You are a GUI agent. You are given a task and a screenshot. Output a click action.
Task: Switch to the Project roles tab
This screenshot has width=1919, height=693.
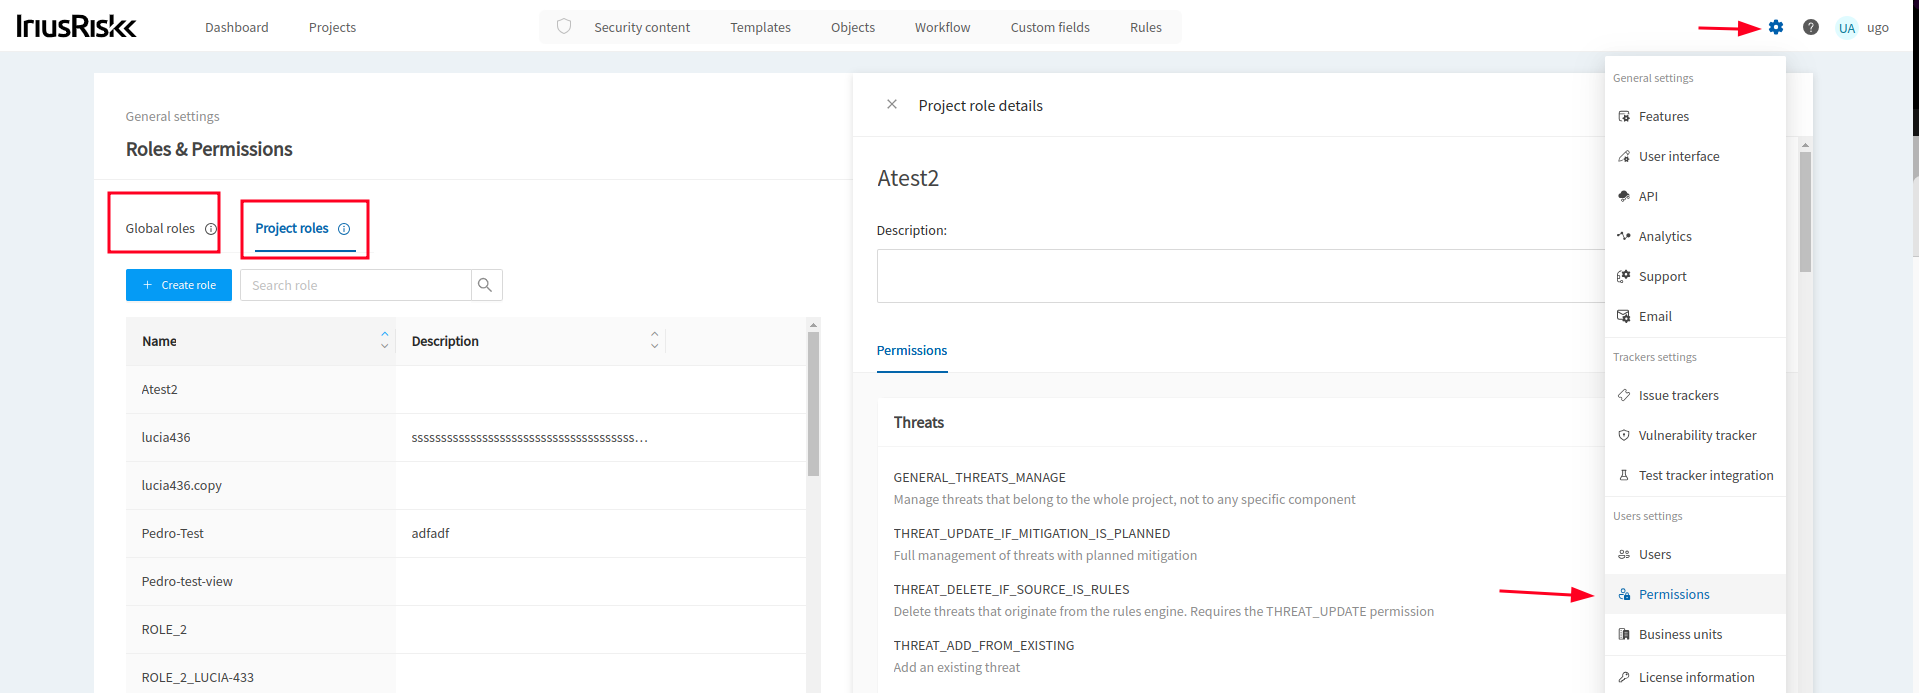pyautogui.click(x=292, y=229)
